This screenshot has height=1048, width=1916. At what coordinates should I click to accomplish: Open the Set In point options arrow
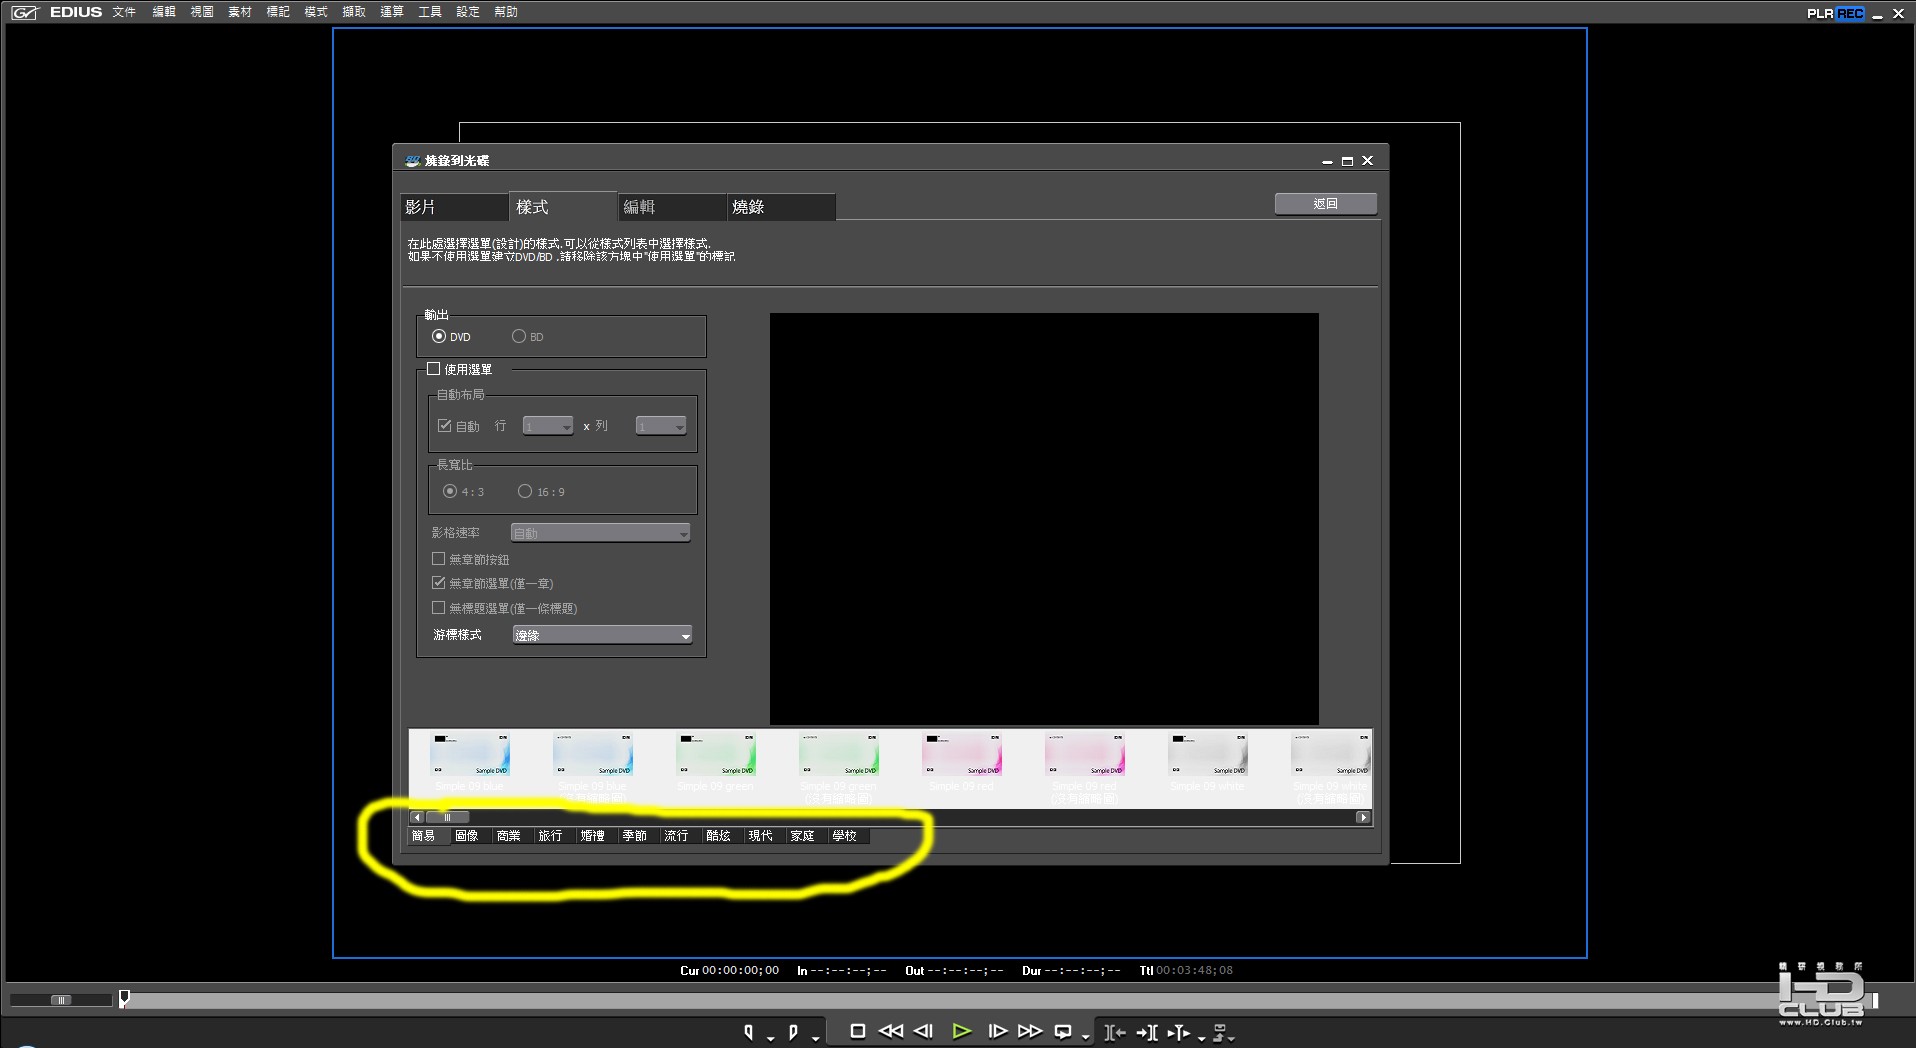pos(770,1038)
